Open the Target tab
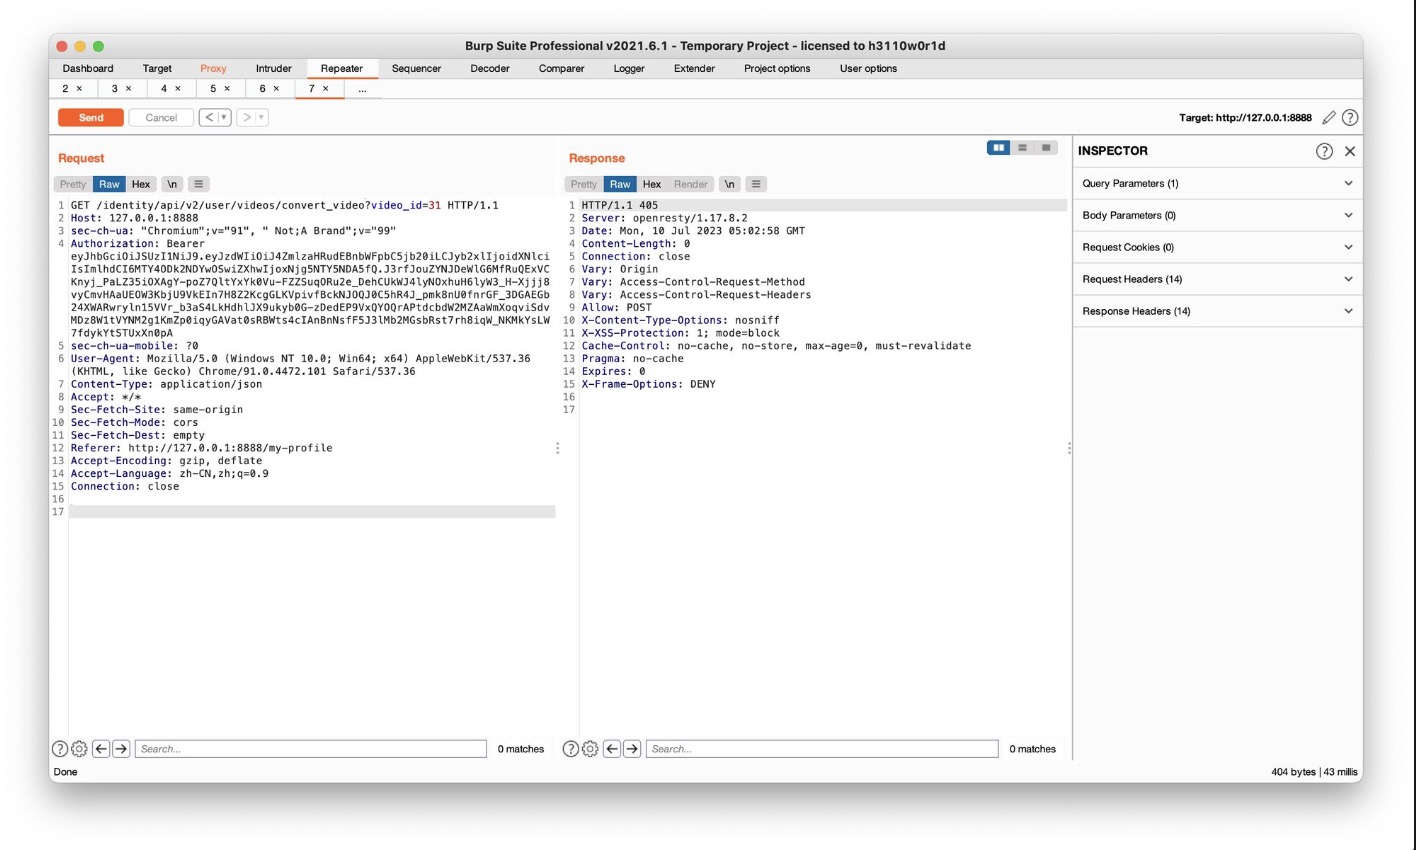Viewport: 1416px width, 850px height. (x=157, y=69)
